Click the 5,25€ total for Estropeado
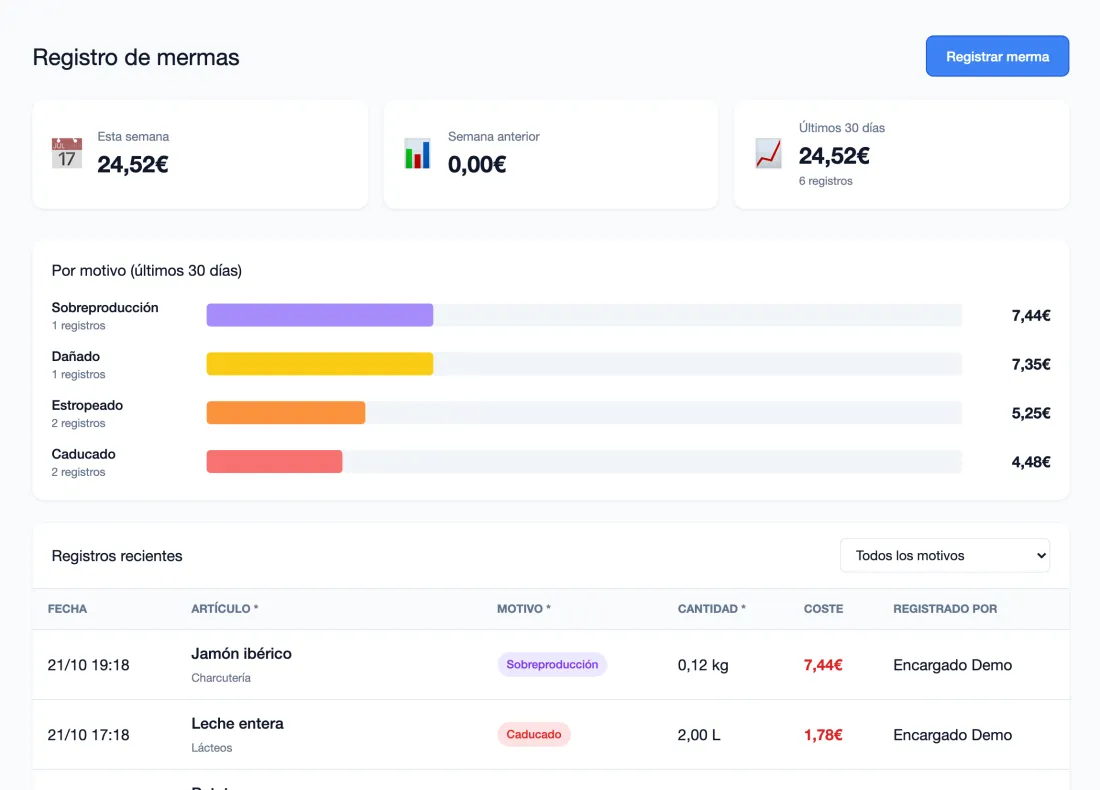 (x=1031, y=413)
